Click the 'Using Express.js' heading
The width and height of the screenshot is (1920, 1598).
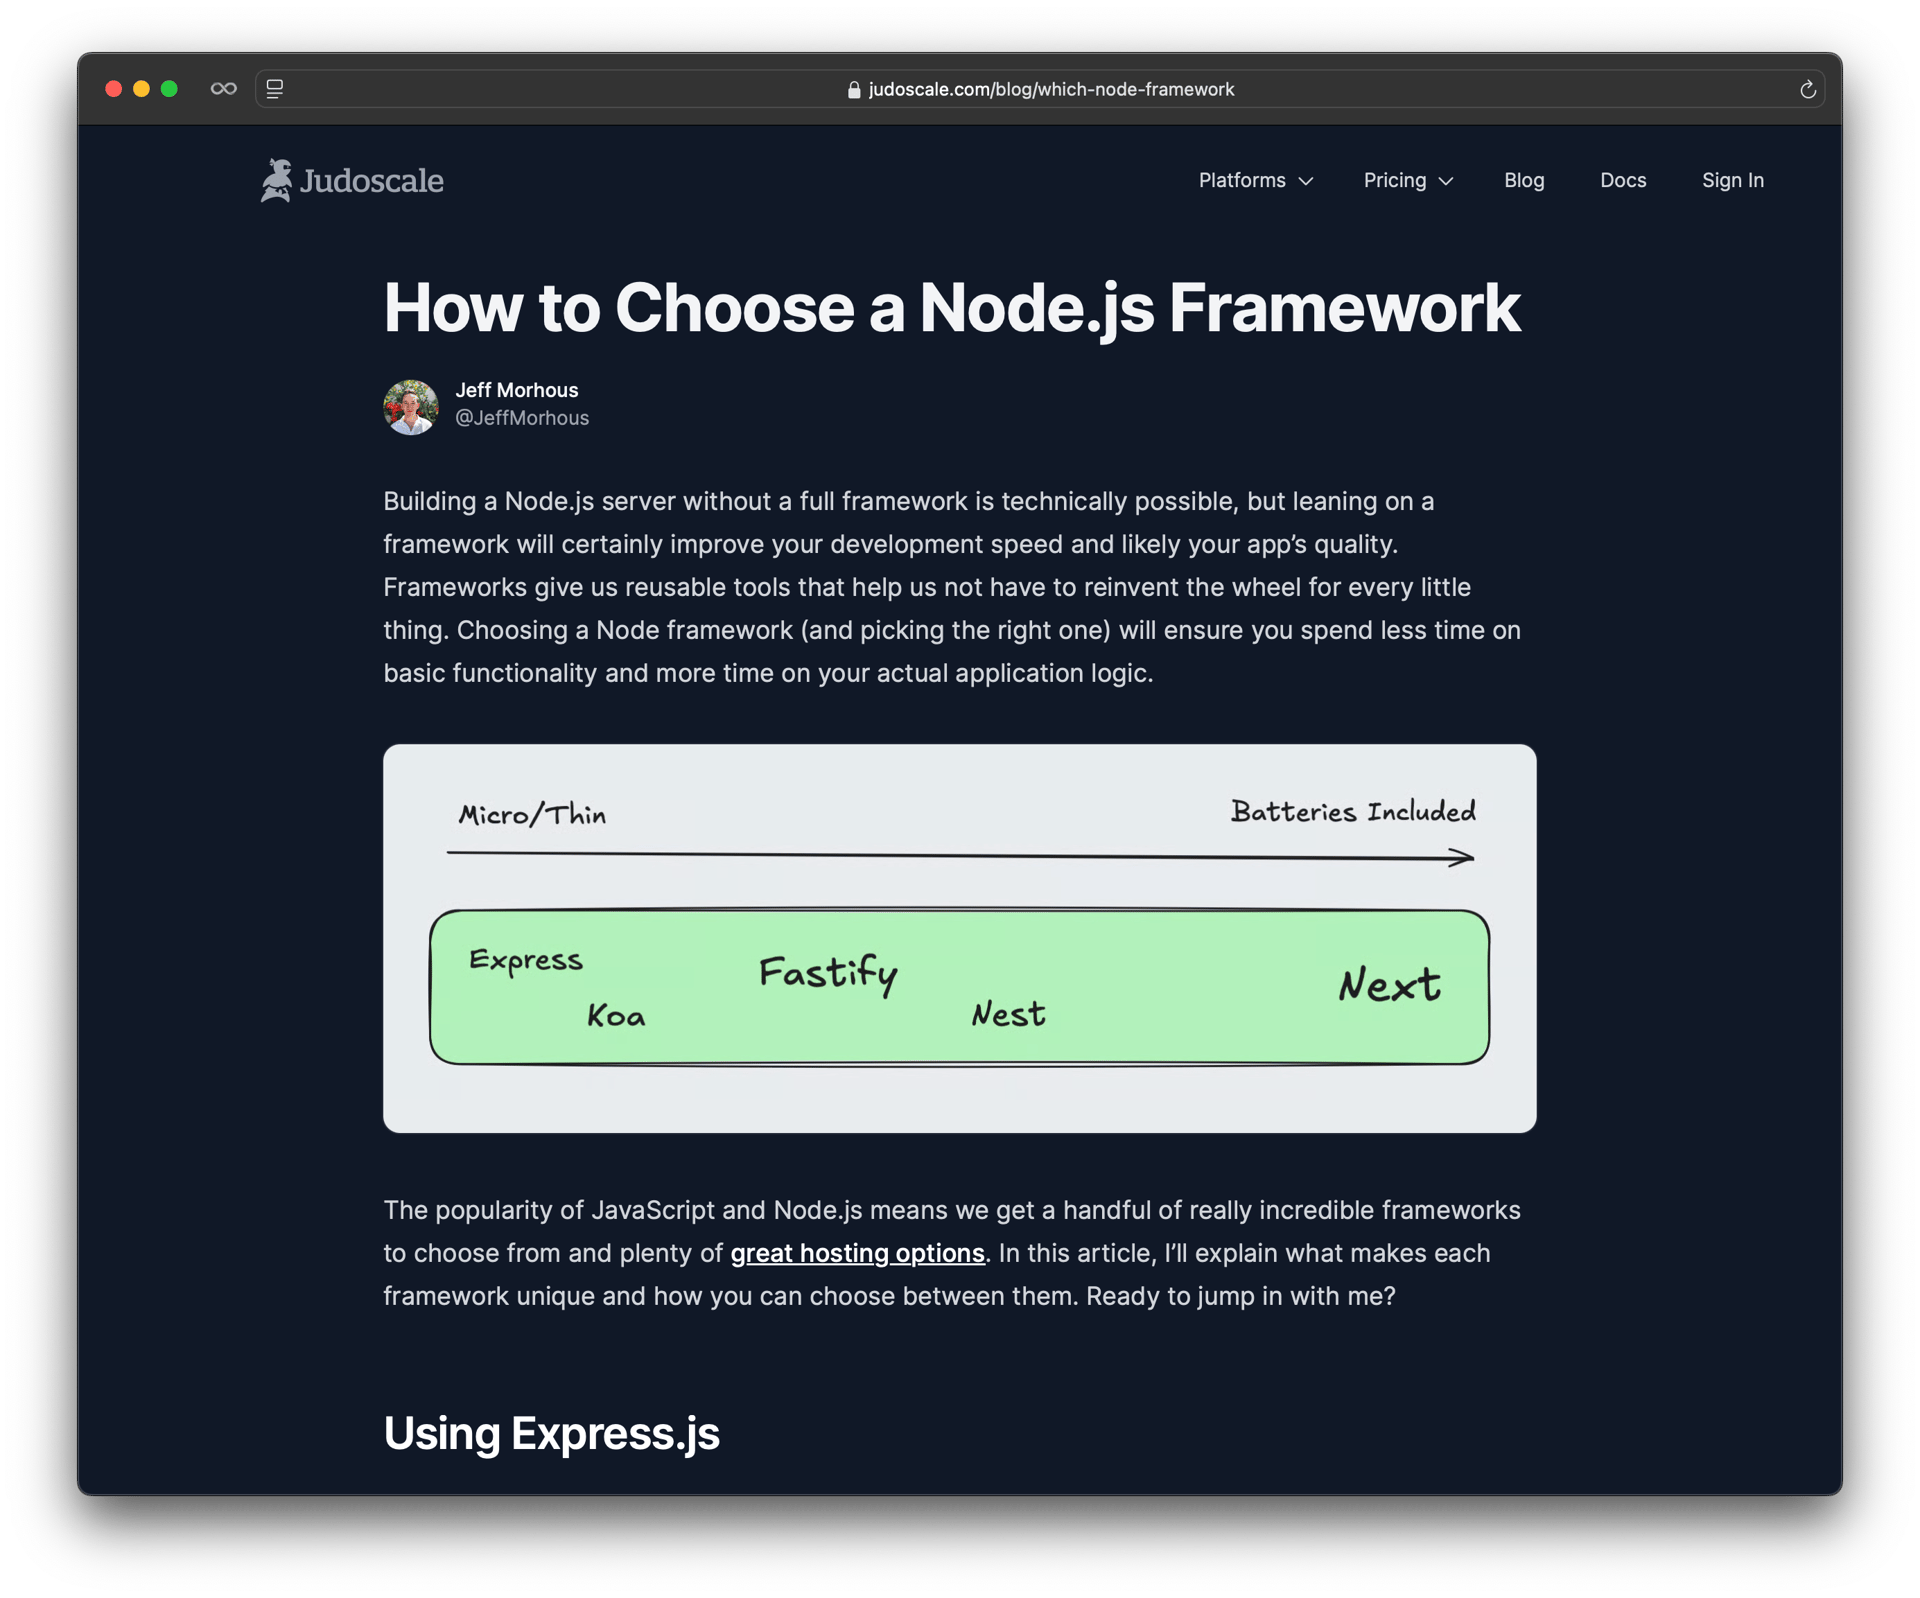[x=551, y=1433]
